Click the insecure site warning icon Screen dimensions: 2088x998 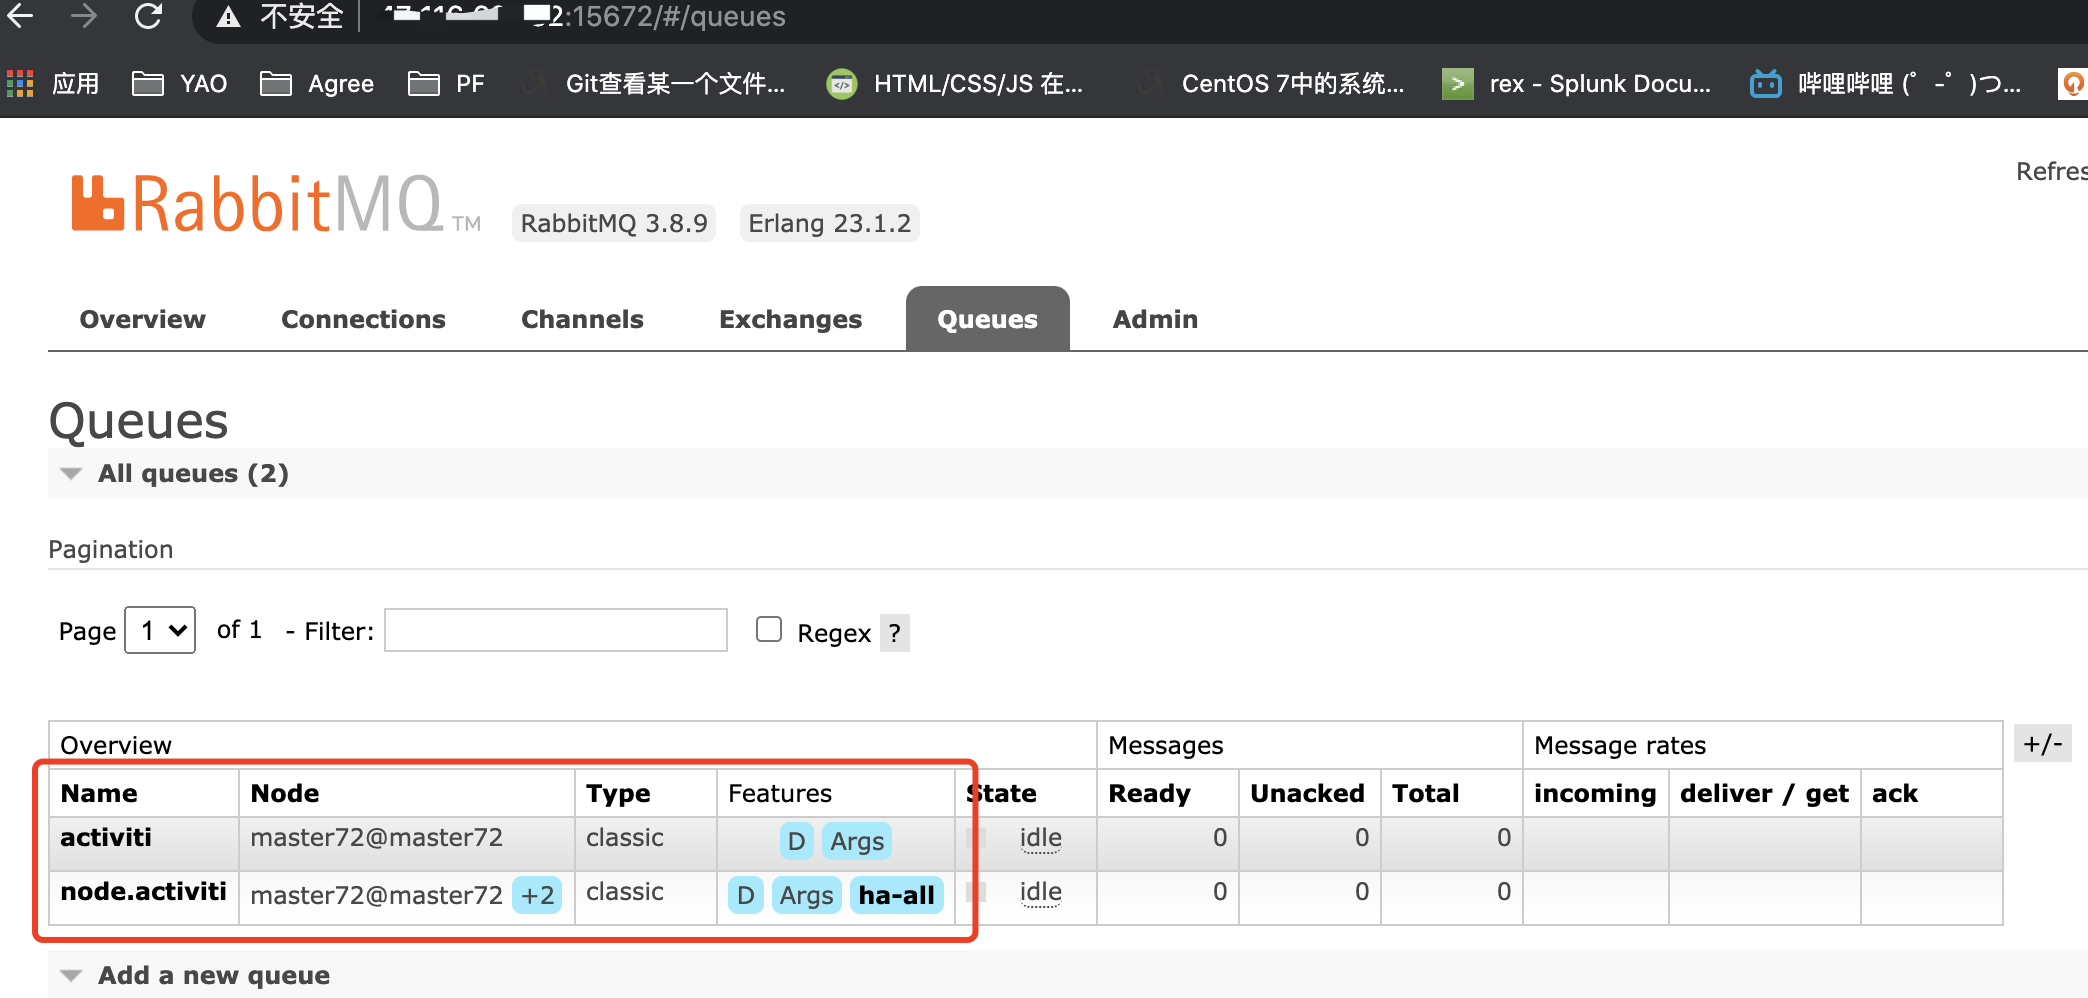[228, 17]
